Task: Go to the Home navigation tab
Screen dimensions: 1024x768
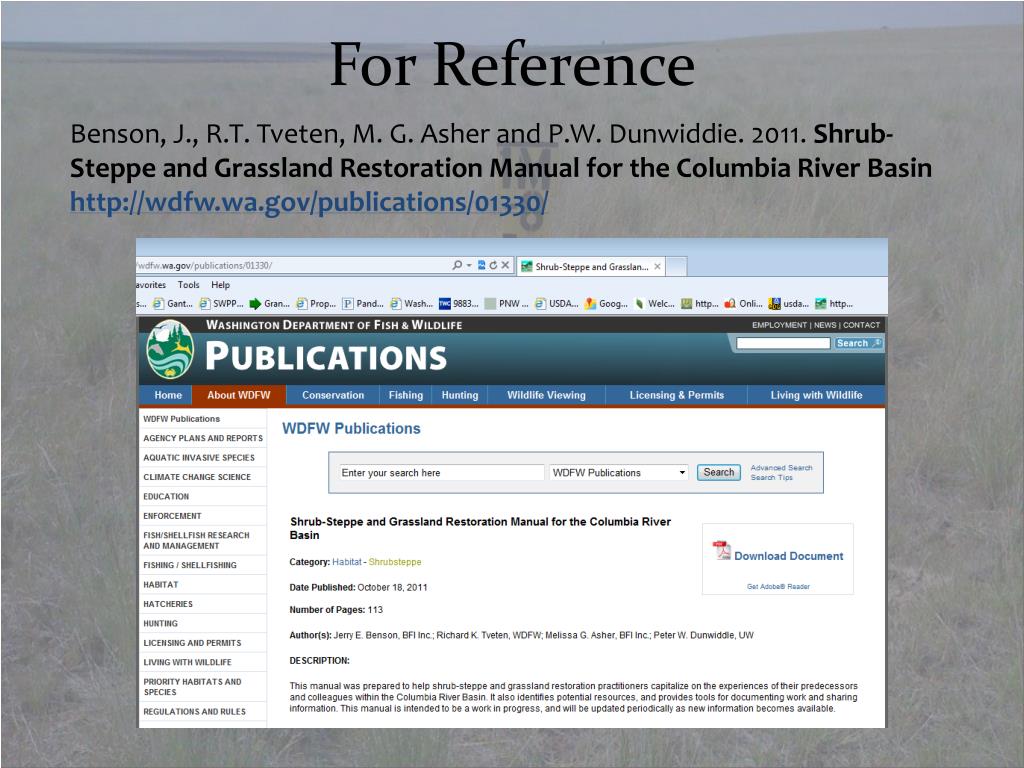Action: coord(168,395)
